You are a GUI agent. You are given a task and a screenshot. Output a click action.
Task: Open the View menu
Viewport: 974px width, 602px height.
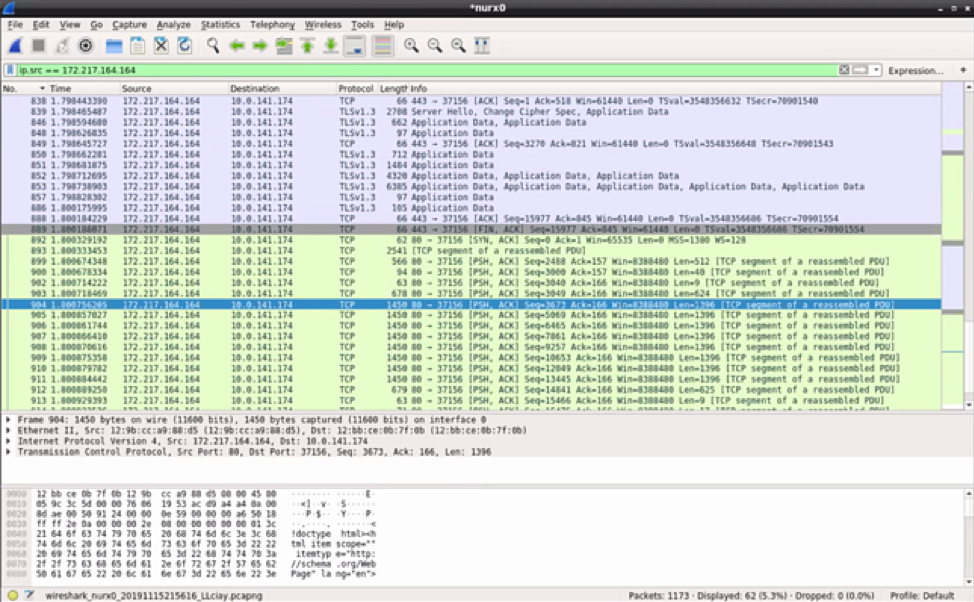70,25
